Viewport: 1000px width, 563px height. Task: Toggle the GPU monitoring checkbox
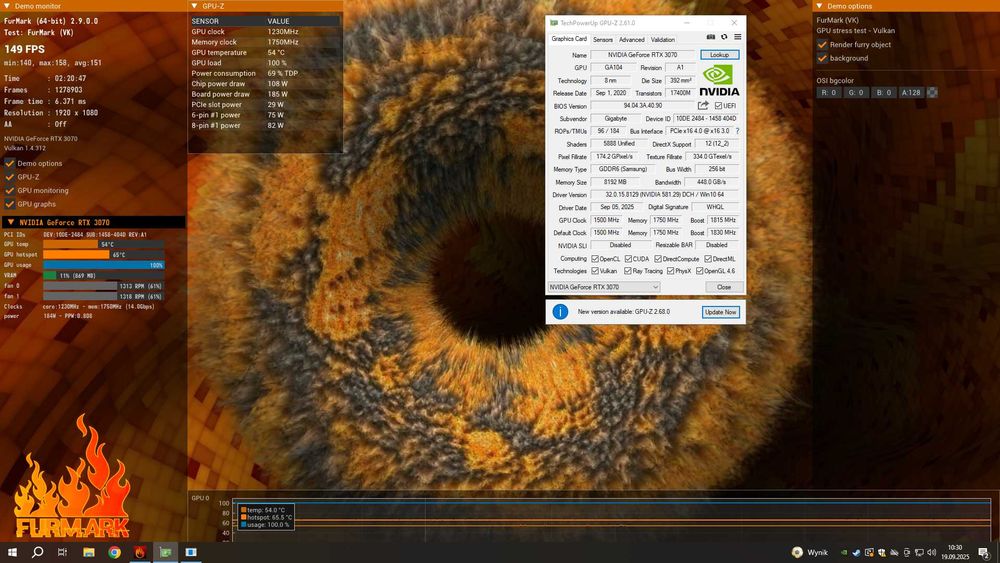tap(10, 190)
